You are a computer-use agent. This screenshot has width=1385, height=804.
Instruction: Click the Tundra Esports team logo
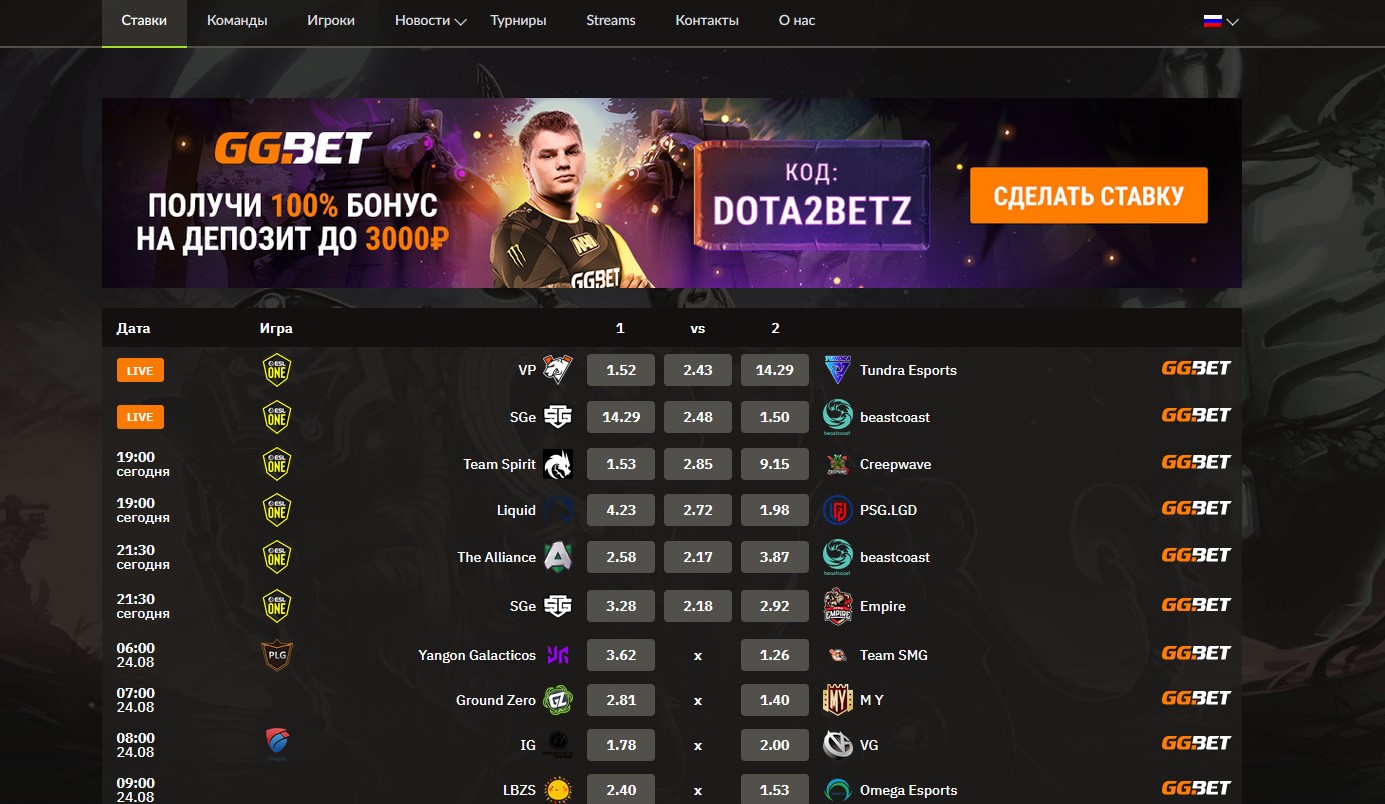(x=837, y=370)
